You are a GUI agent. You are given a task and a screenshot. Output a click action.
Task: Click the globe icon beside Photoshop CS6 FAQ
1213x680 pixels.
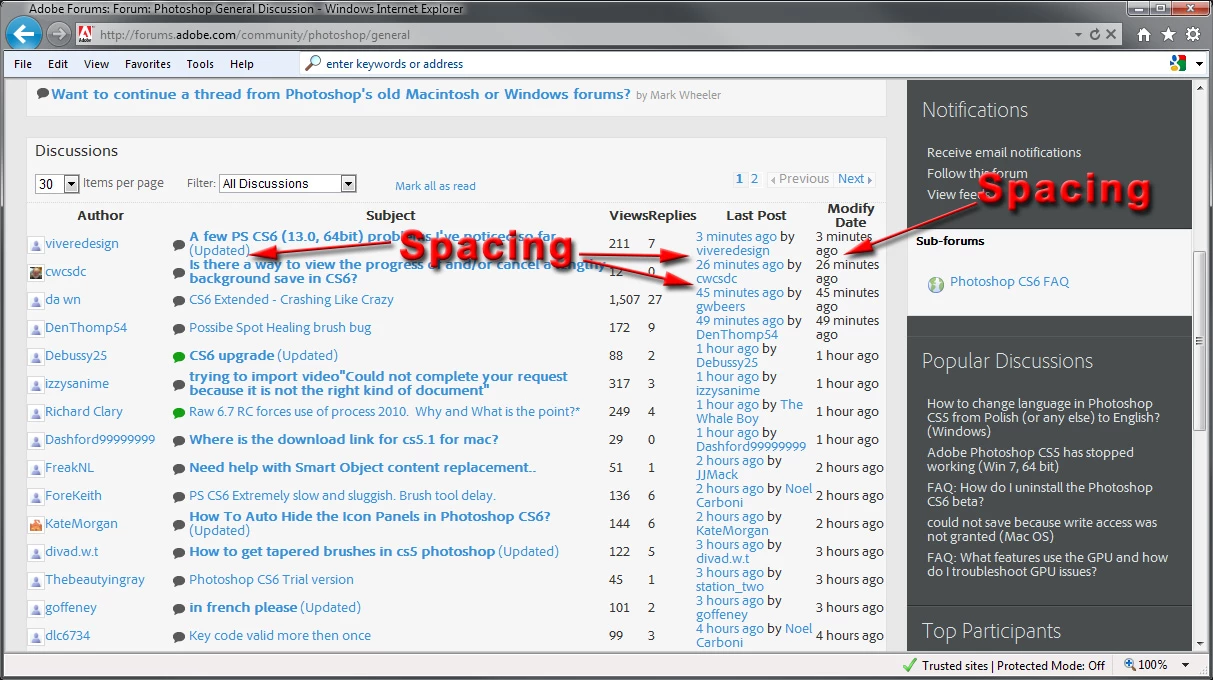click(936, 283)
